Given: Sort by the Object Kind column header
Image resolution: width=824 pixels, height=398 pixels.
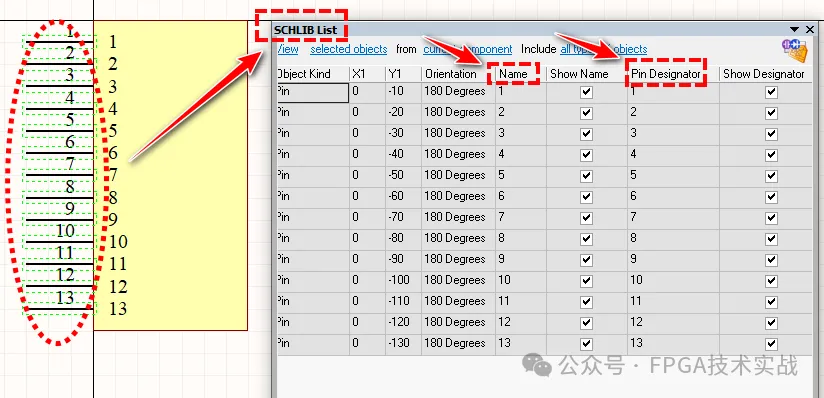Looking at the screenshot, I should point(313,74).
